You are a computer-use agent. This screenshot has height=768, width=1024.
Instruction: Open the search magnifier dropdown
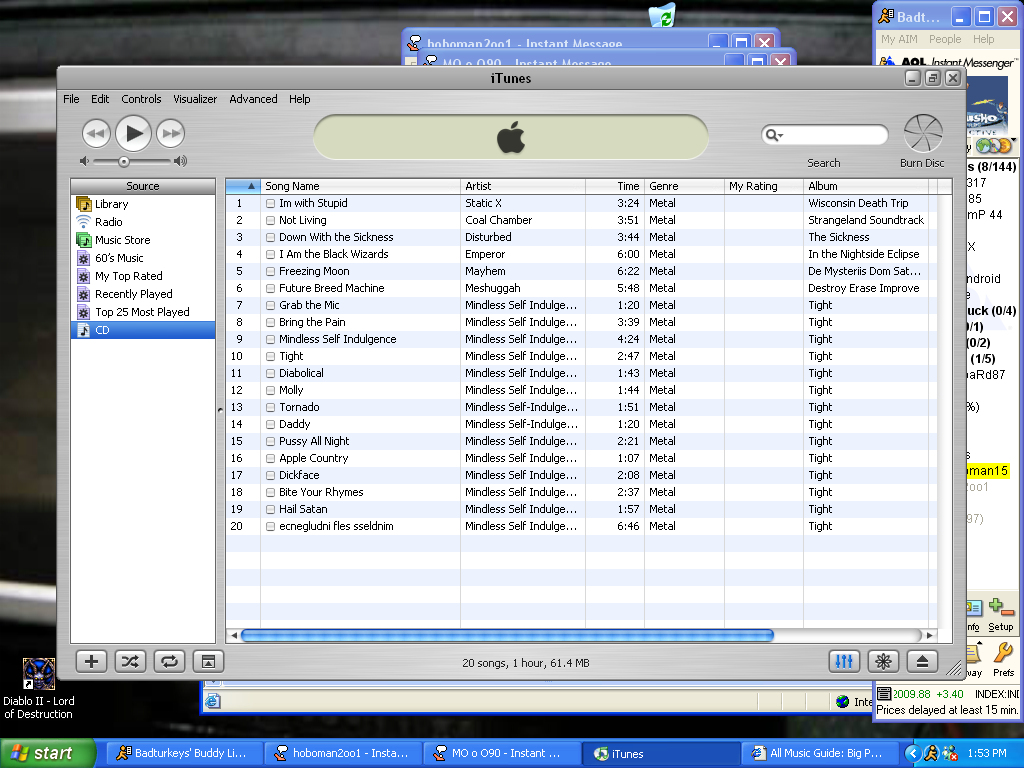(x=774, y=135)
